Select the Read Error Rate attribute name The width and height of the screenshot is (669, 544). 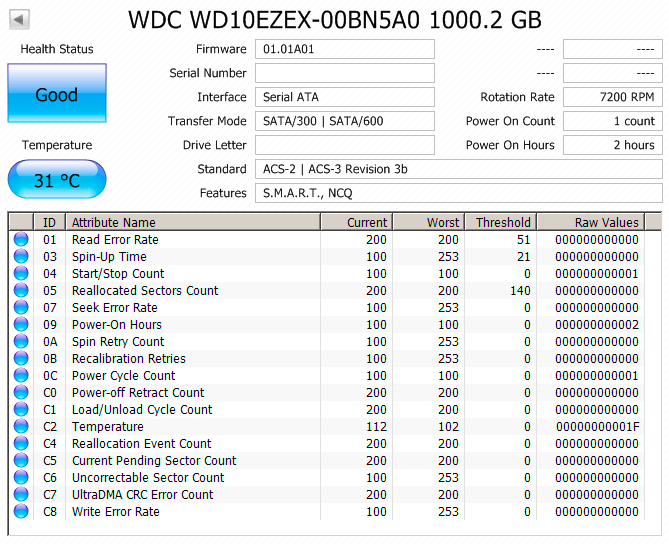click(115, 239)
